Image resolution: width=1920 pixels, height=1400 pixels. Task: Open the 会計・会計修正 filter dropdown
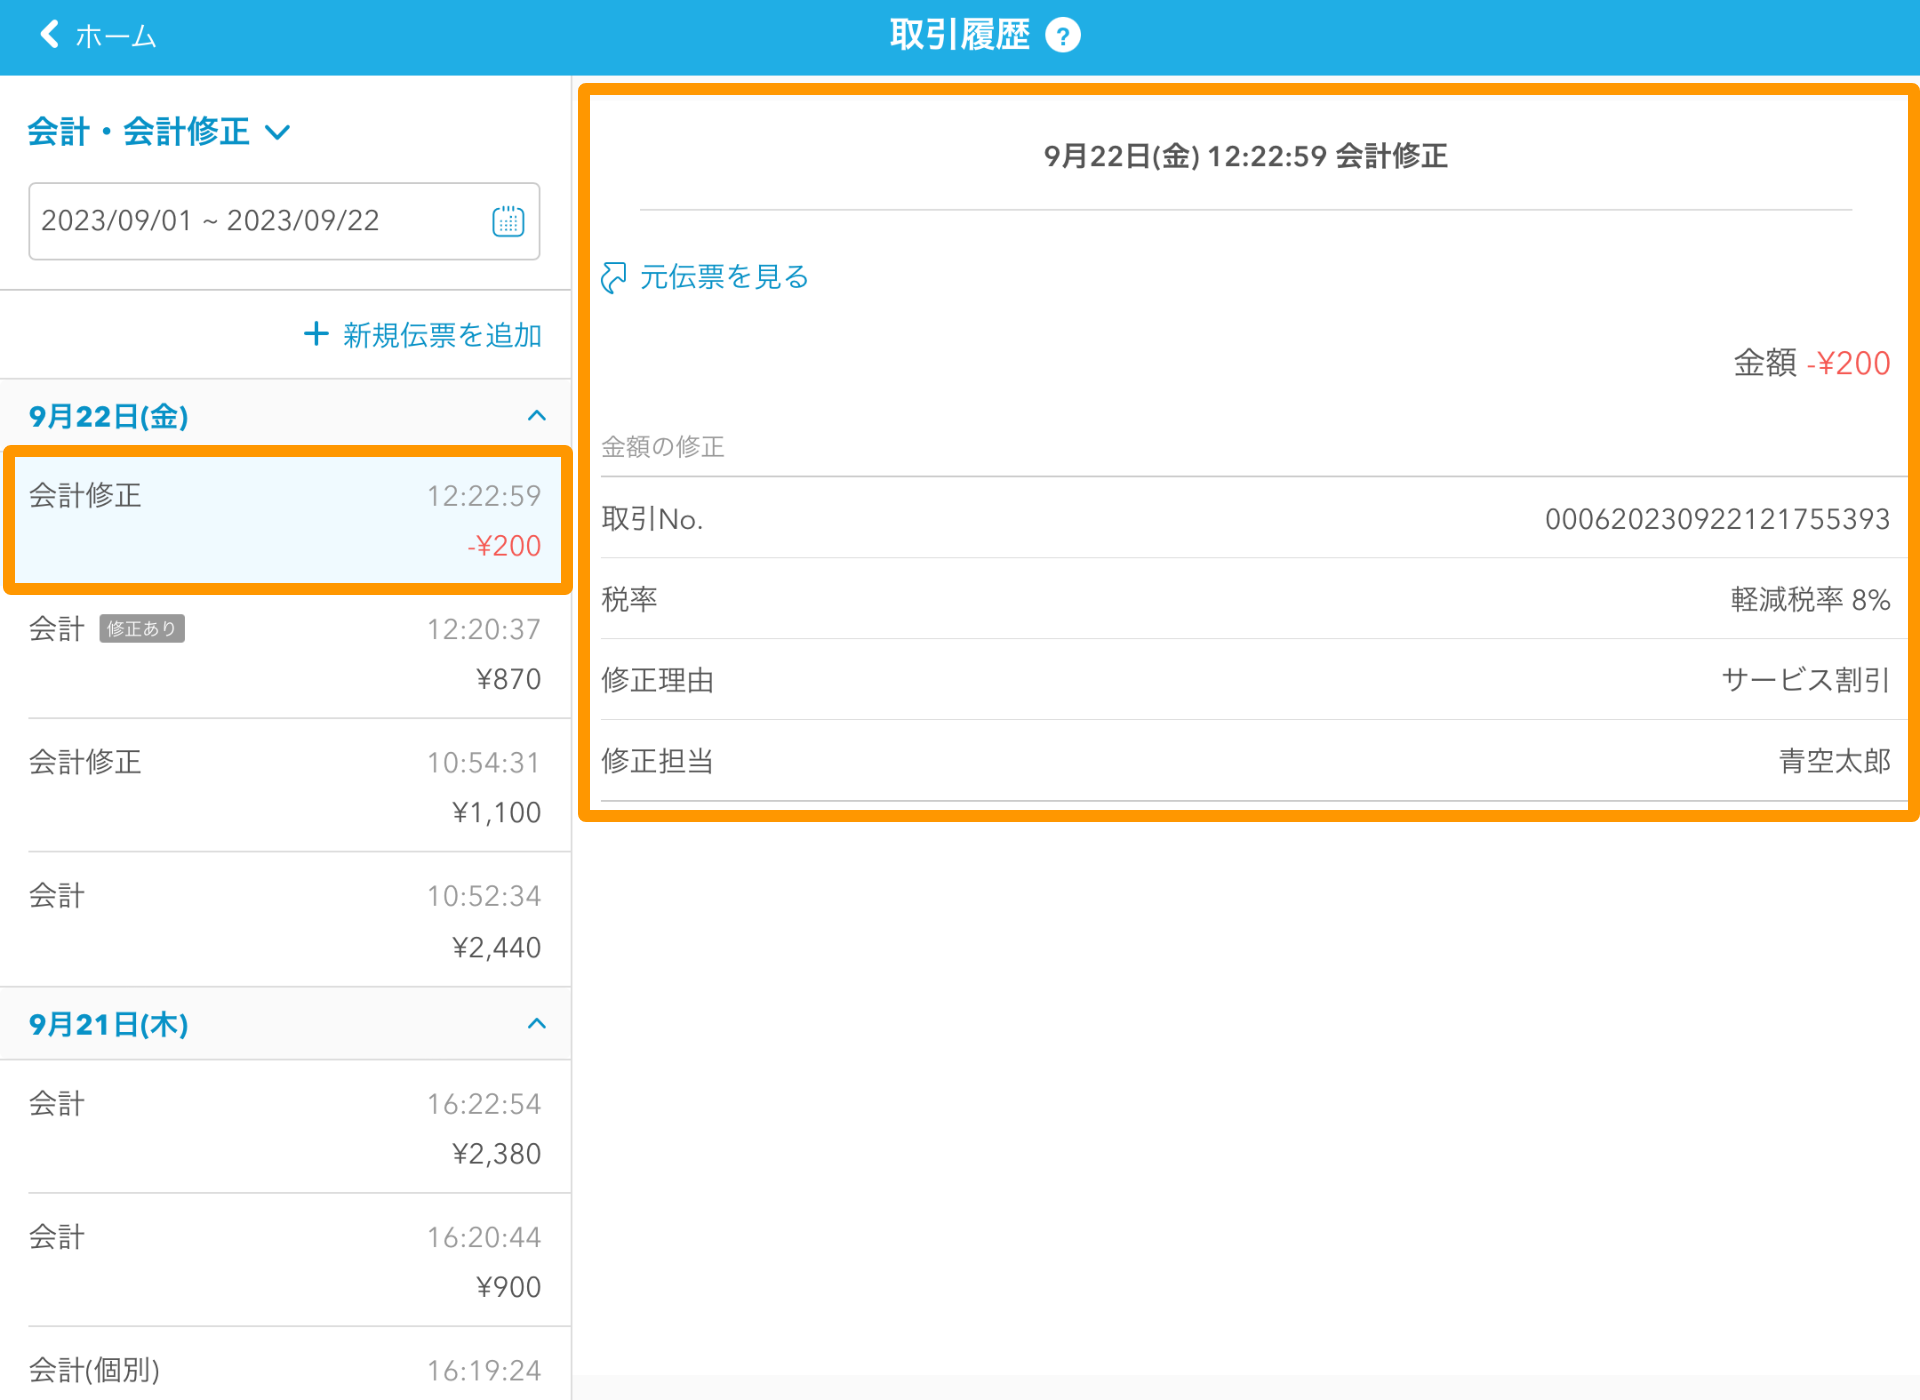click(159, 131)
